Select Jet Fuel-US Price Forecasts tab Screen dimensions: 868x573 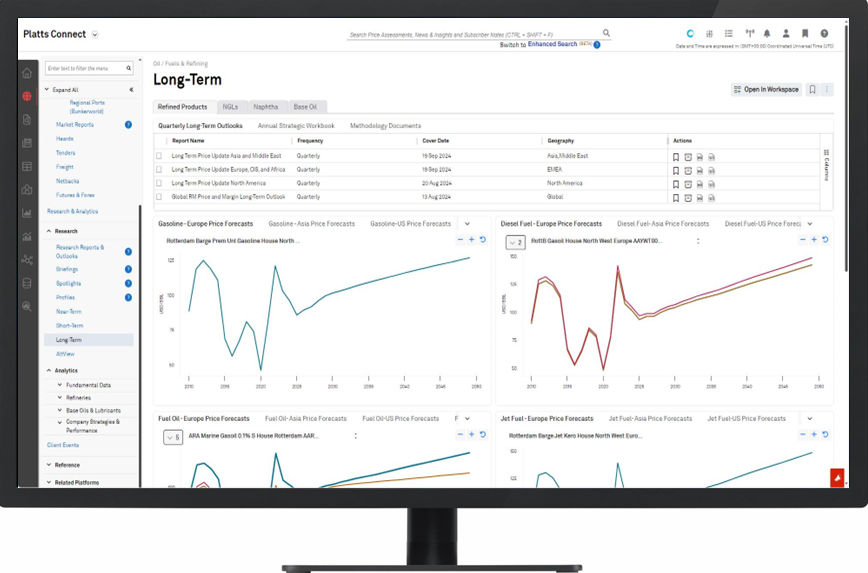(746, 419)
